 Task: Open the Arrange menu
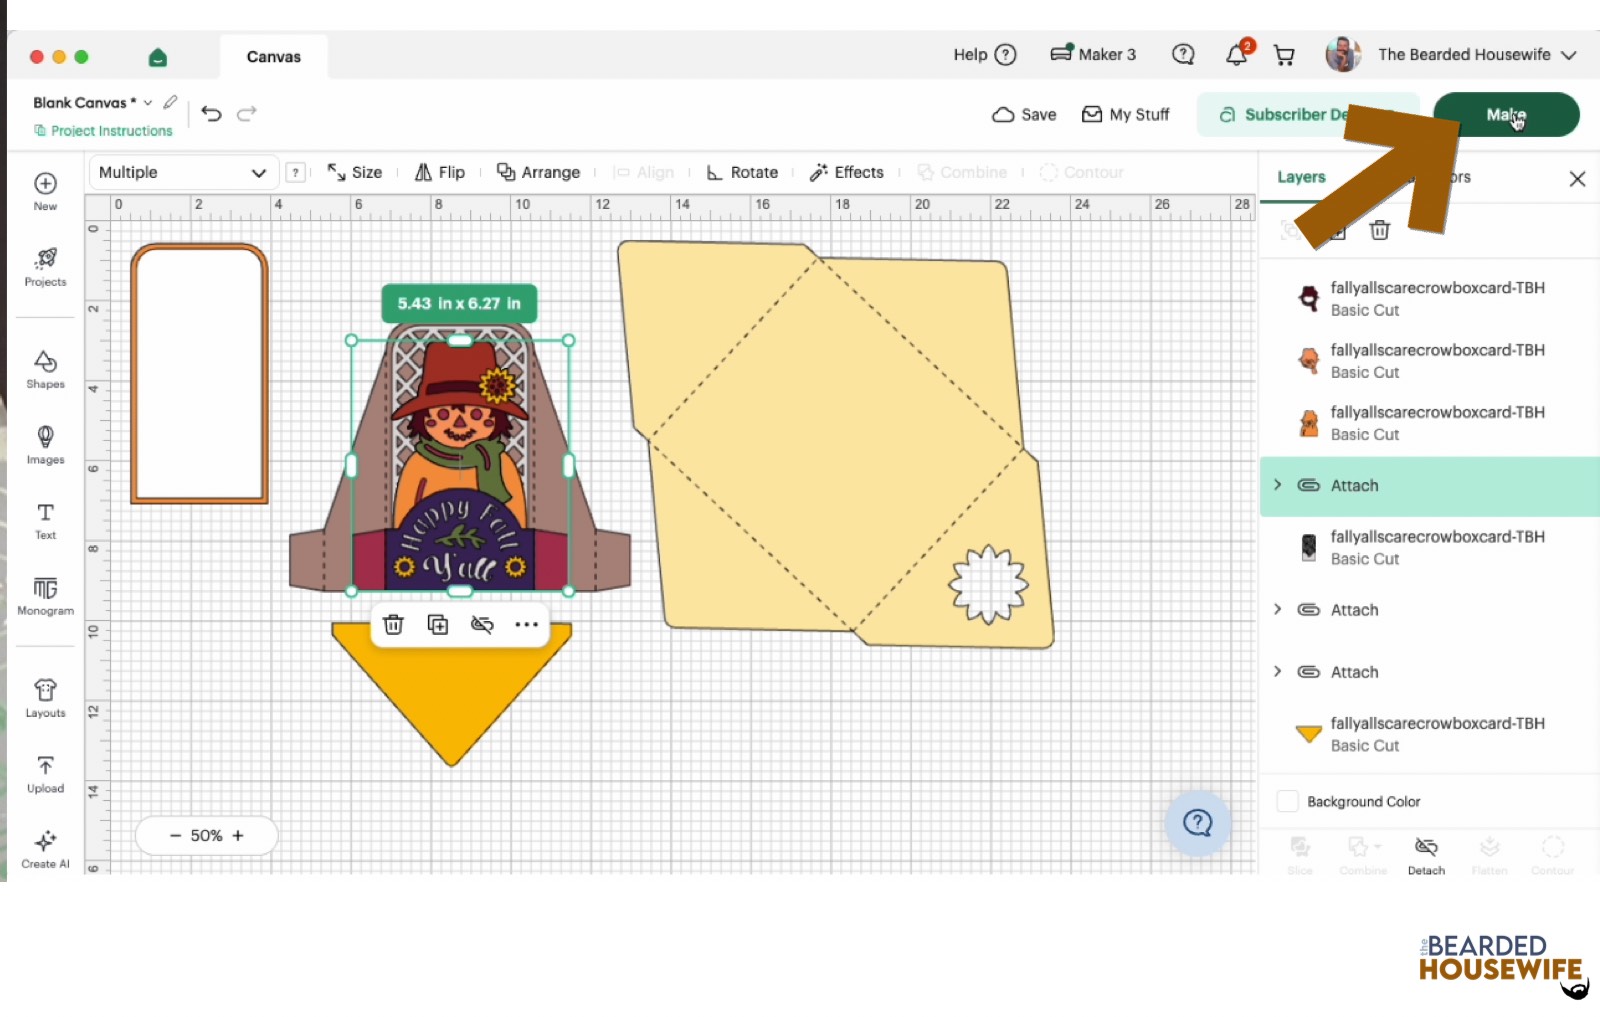click(x=538, y=172)
